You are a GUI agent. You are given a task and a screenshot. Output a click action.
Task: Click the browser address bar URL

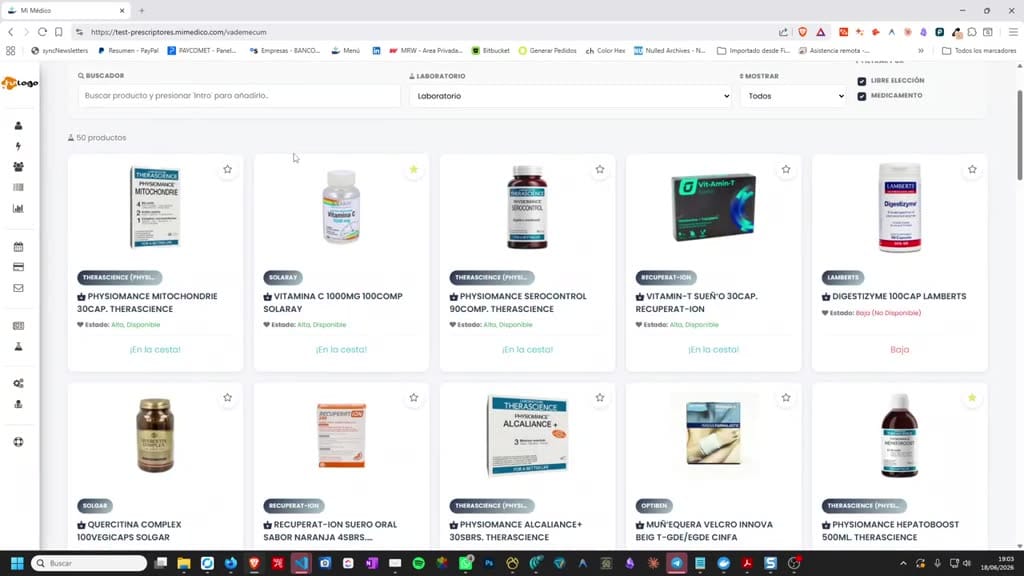pos(179,32)
